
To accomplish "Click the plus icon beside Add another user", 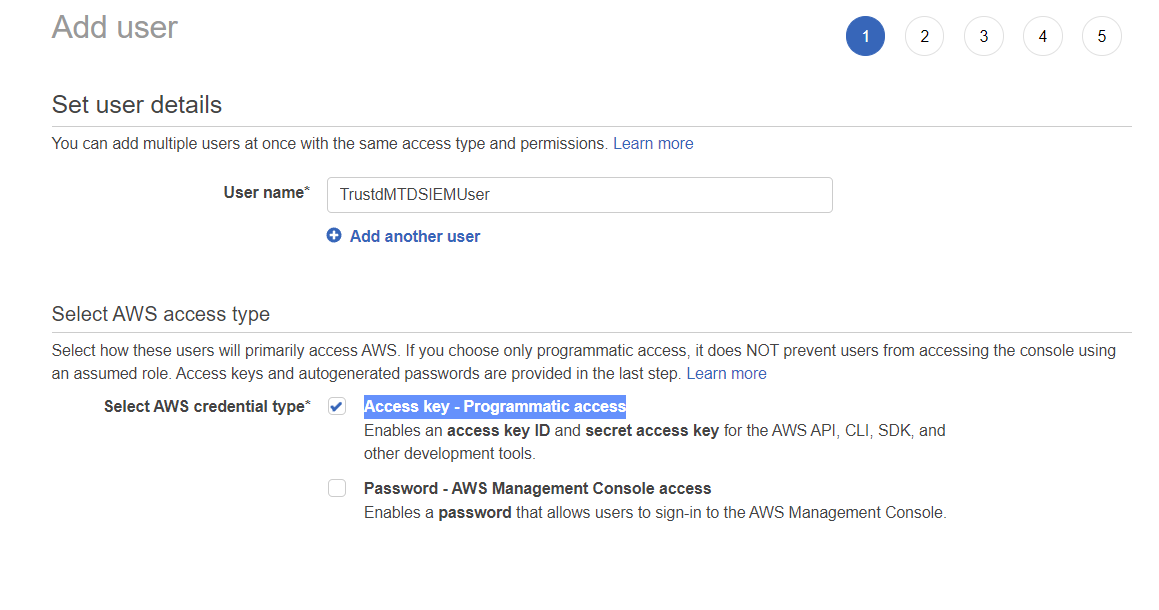I will click(334, 235).
